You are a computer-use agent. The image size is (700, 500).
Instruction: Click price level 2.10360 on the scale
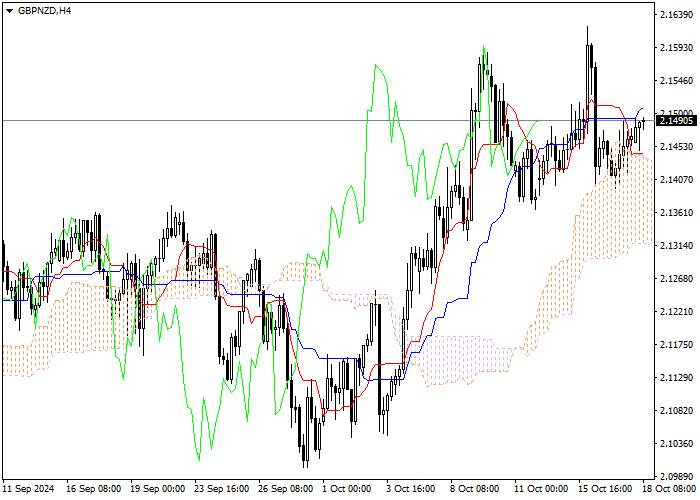pyautogui.click(x=676, y=444)
